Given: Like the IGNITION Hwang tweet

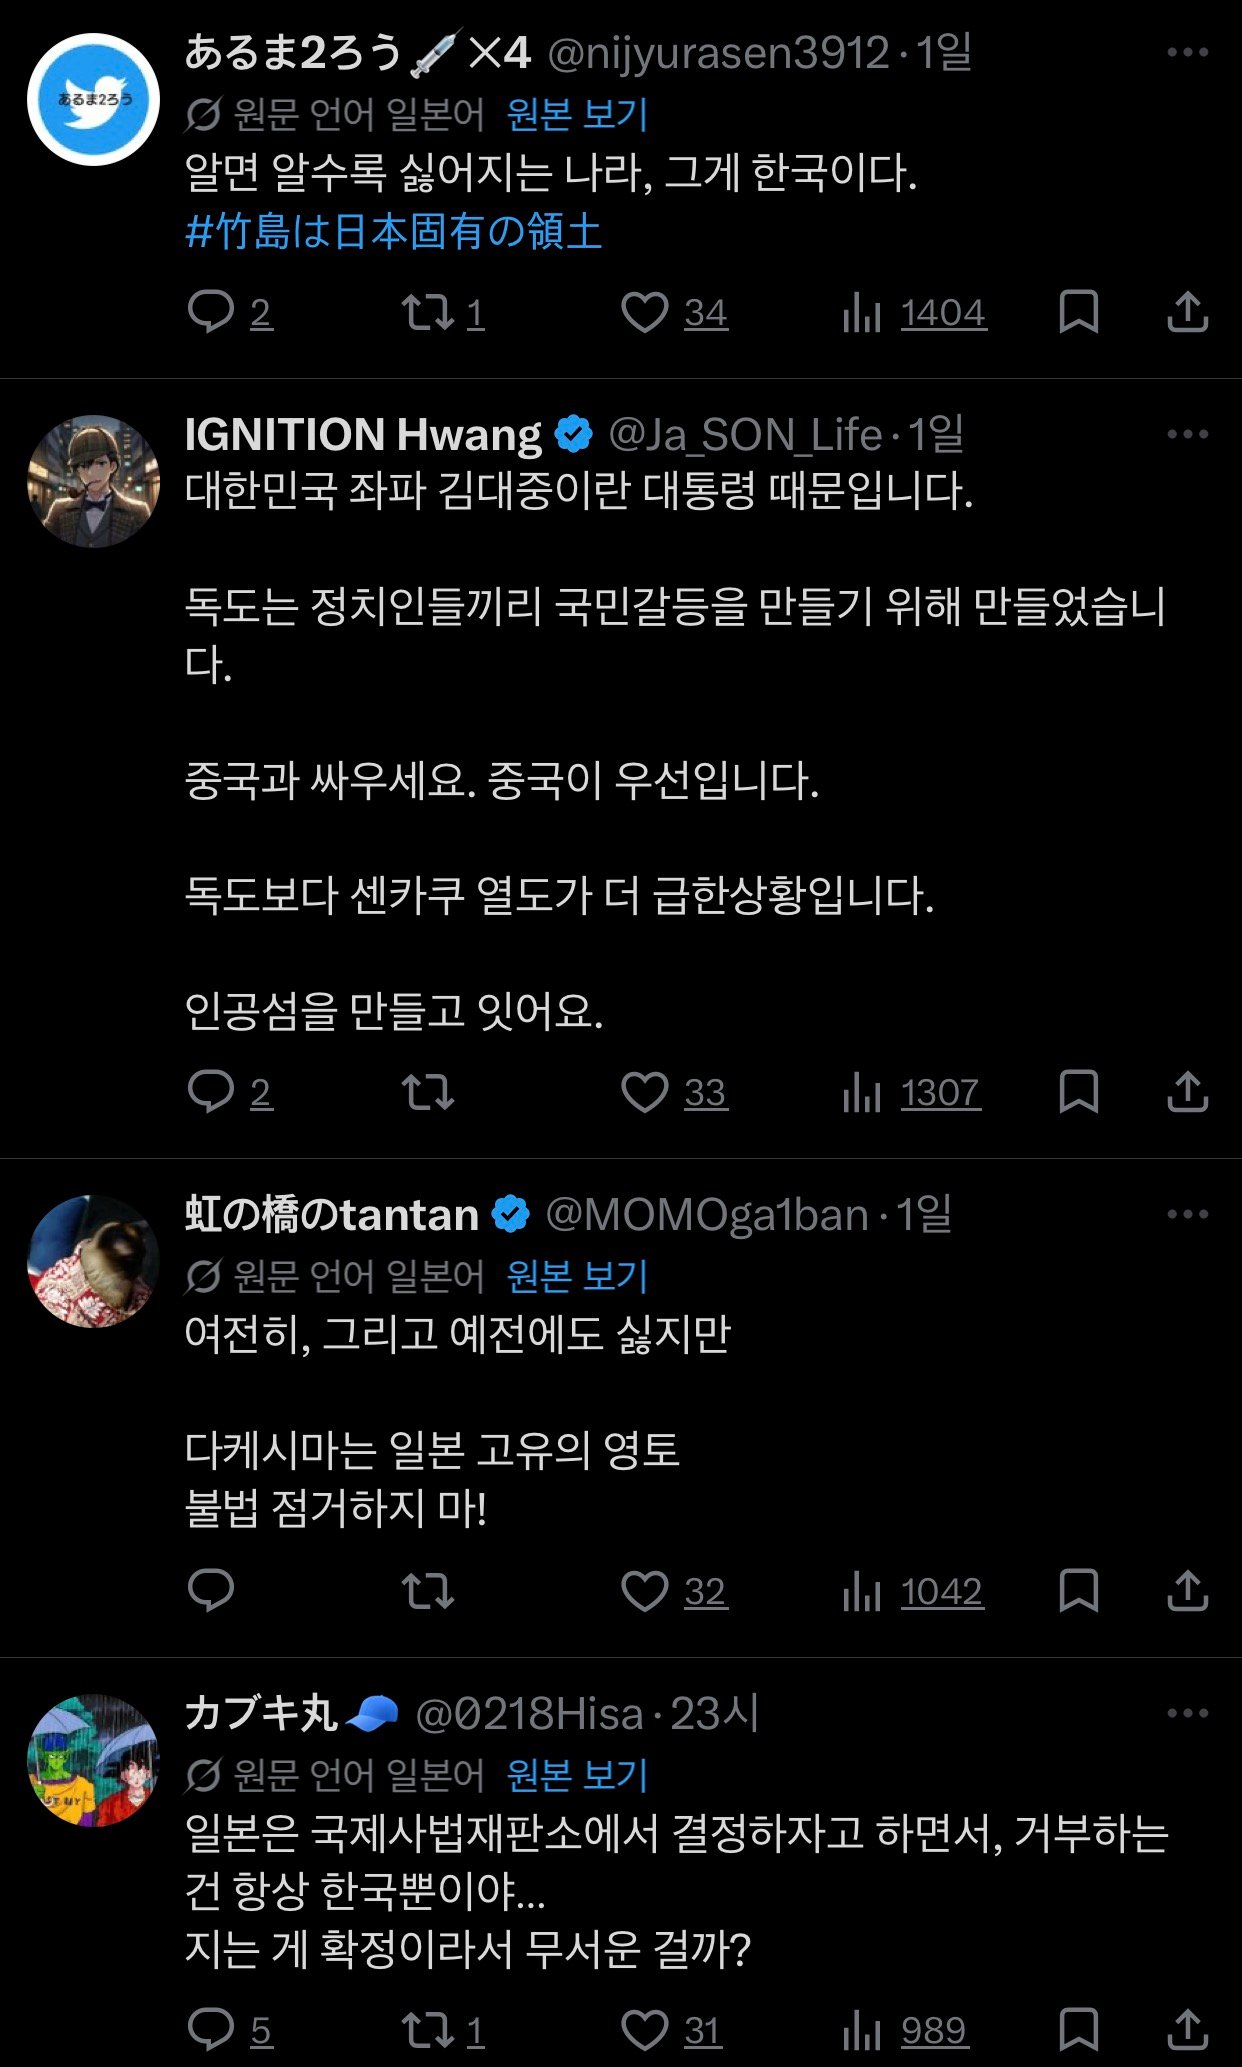Looking at the screenshot, I should (645, 1092).
